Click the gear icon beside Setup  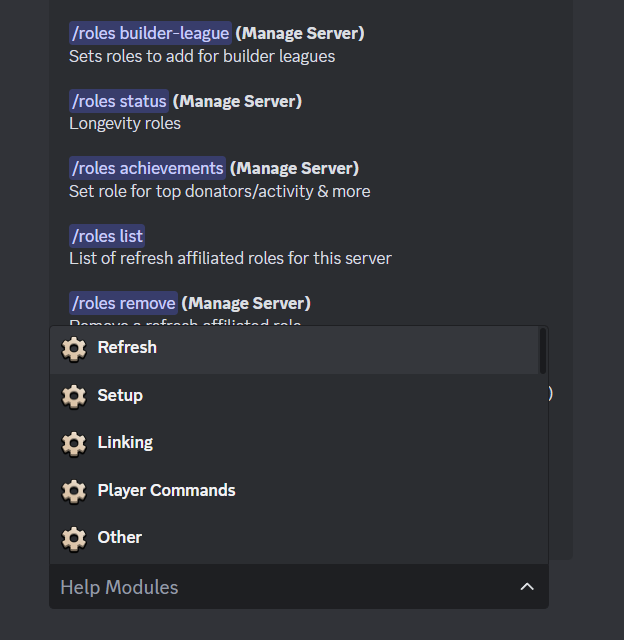[74, 396]
